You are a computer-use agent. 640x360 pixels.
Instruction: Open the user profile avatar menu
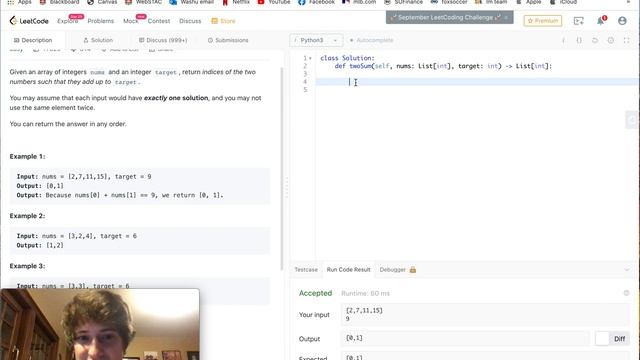[x=622, y=21]
